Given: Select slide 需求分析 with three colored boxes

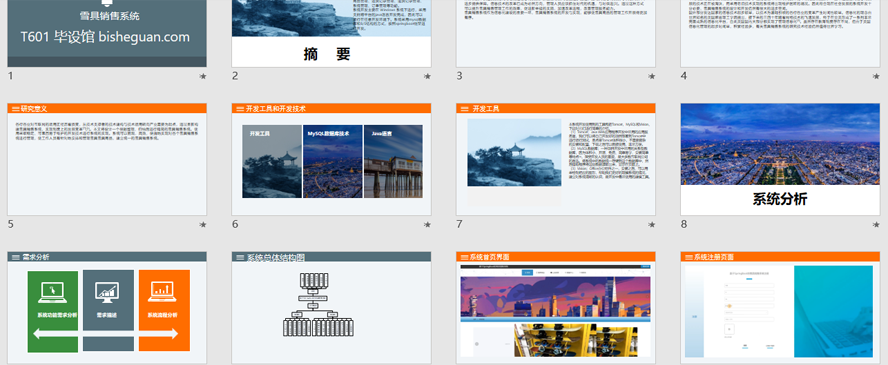Looking at the screenshot, I should 107,308.
